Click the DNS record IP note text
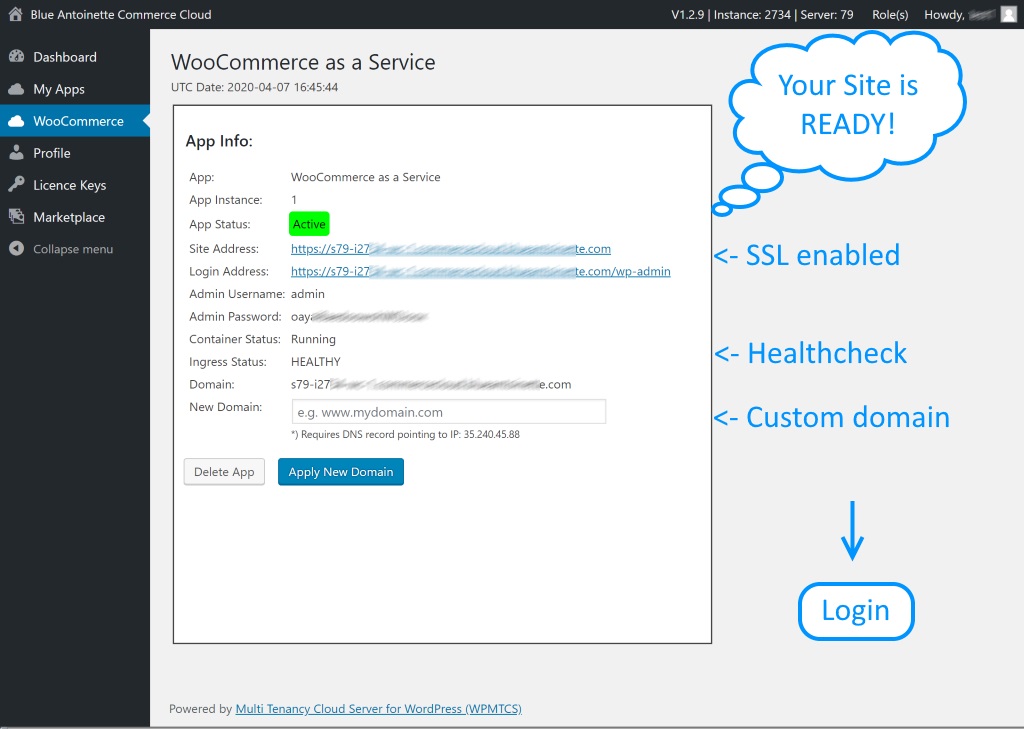This screenshot has height=729, width=1024. pos(406,434)
